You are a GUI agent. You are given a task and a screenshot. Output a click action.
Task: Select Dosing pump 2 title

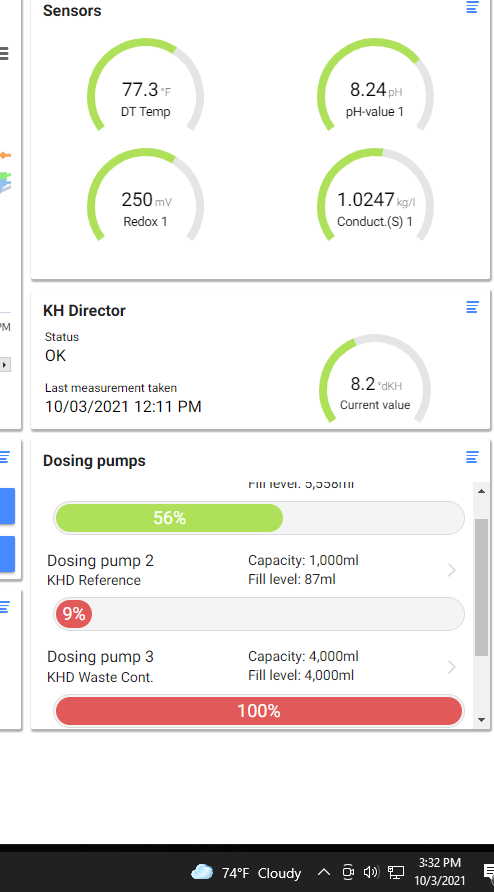pyautogui.click(x=100, y=561)
